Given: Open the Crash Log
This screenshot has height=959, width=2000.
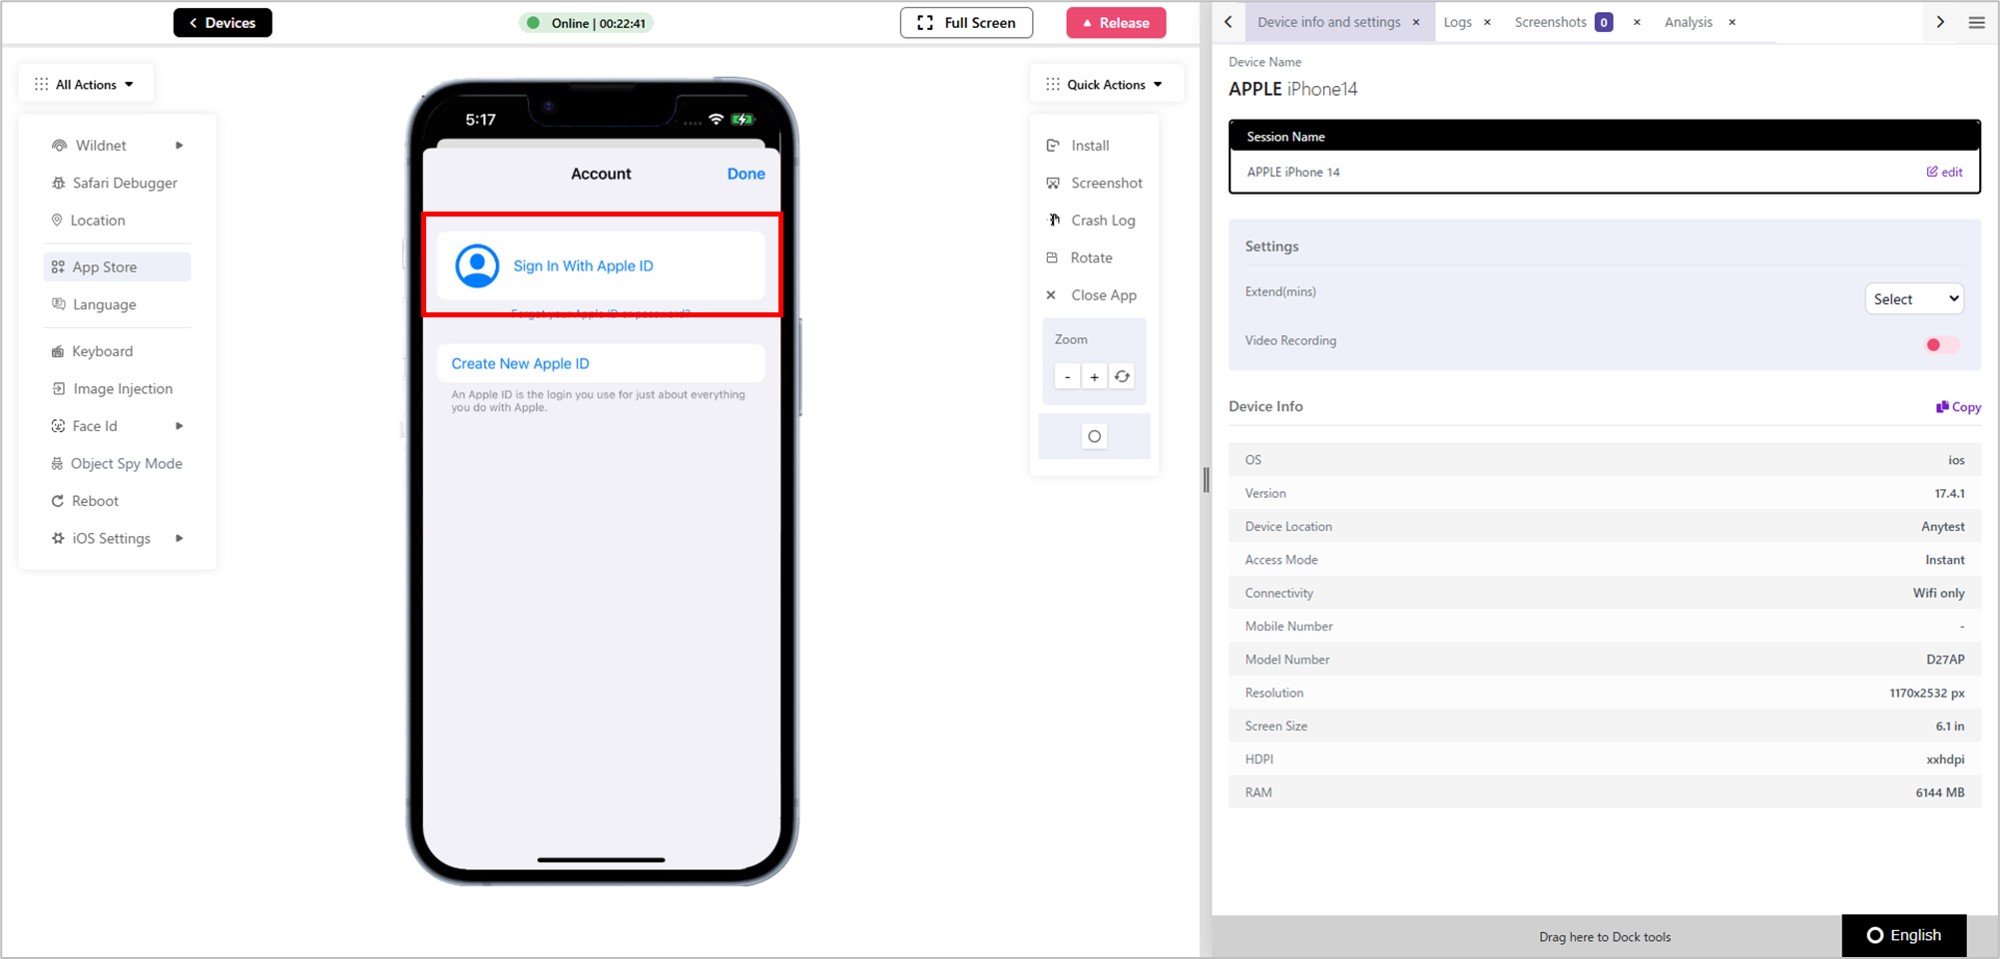Looking at the screenshot, I should 1091,220.
